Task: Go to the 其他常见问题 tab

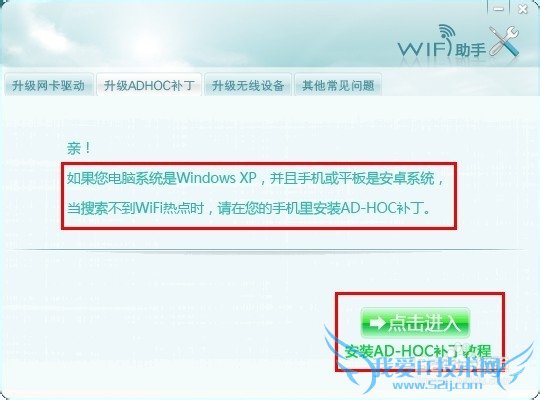Action: (x=338, y=85)
